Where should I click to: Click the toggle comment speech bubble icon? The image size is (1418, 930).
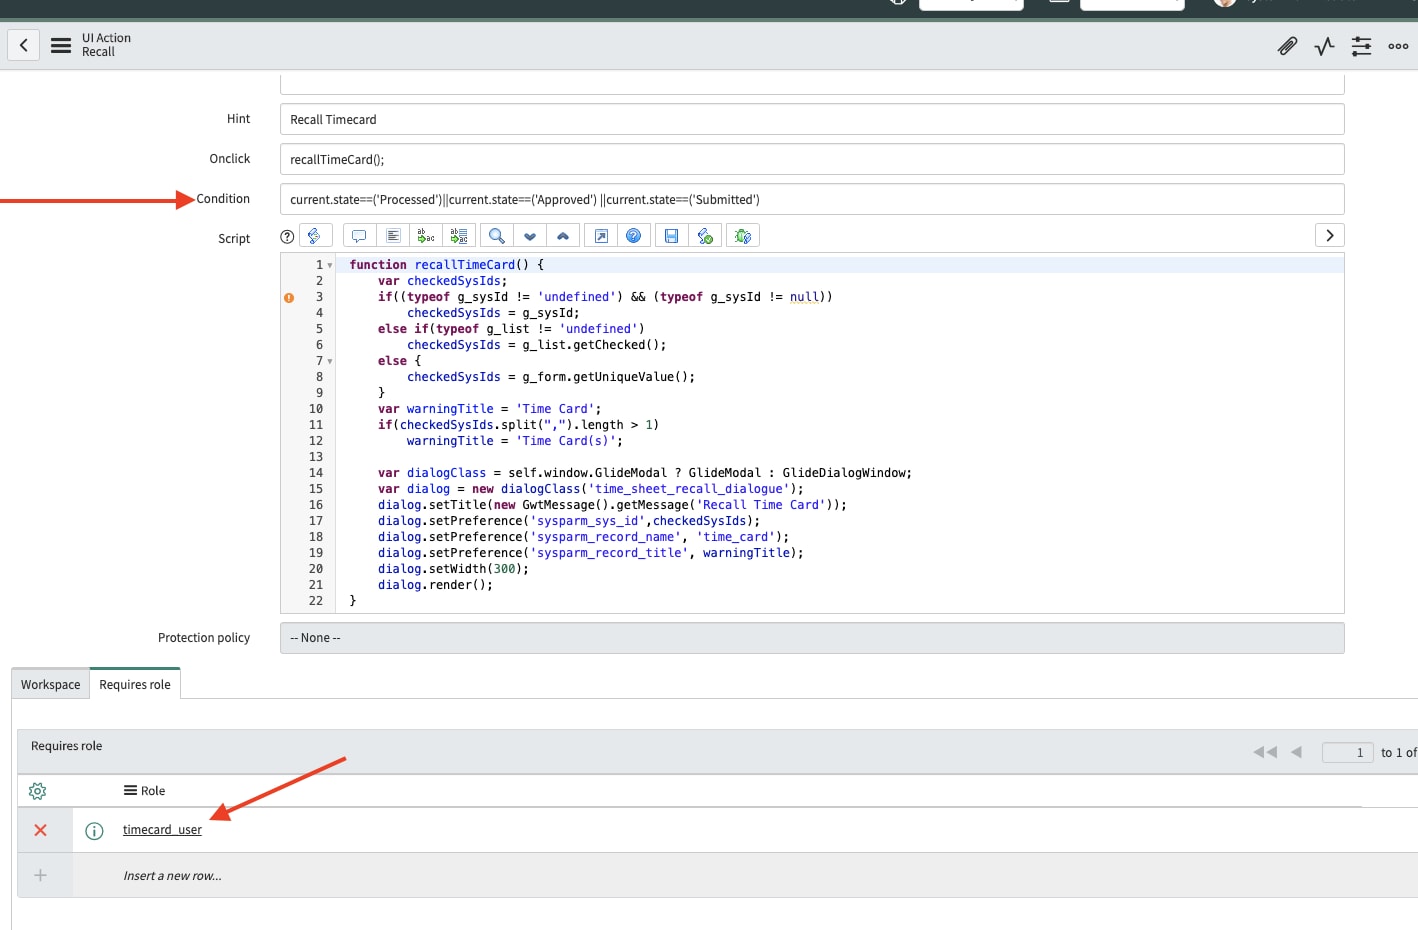359,236
